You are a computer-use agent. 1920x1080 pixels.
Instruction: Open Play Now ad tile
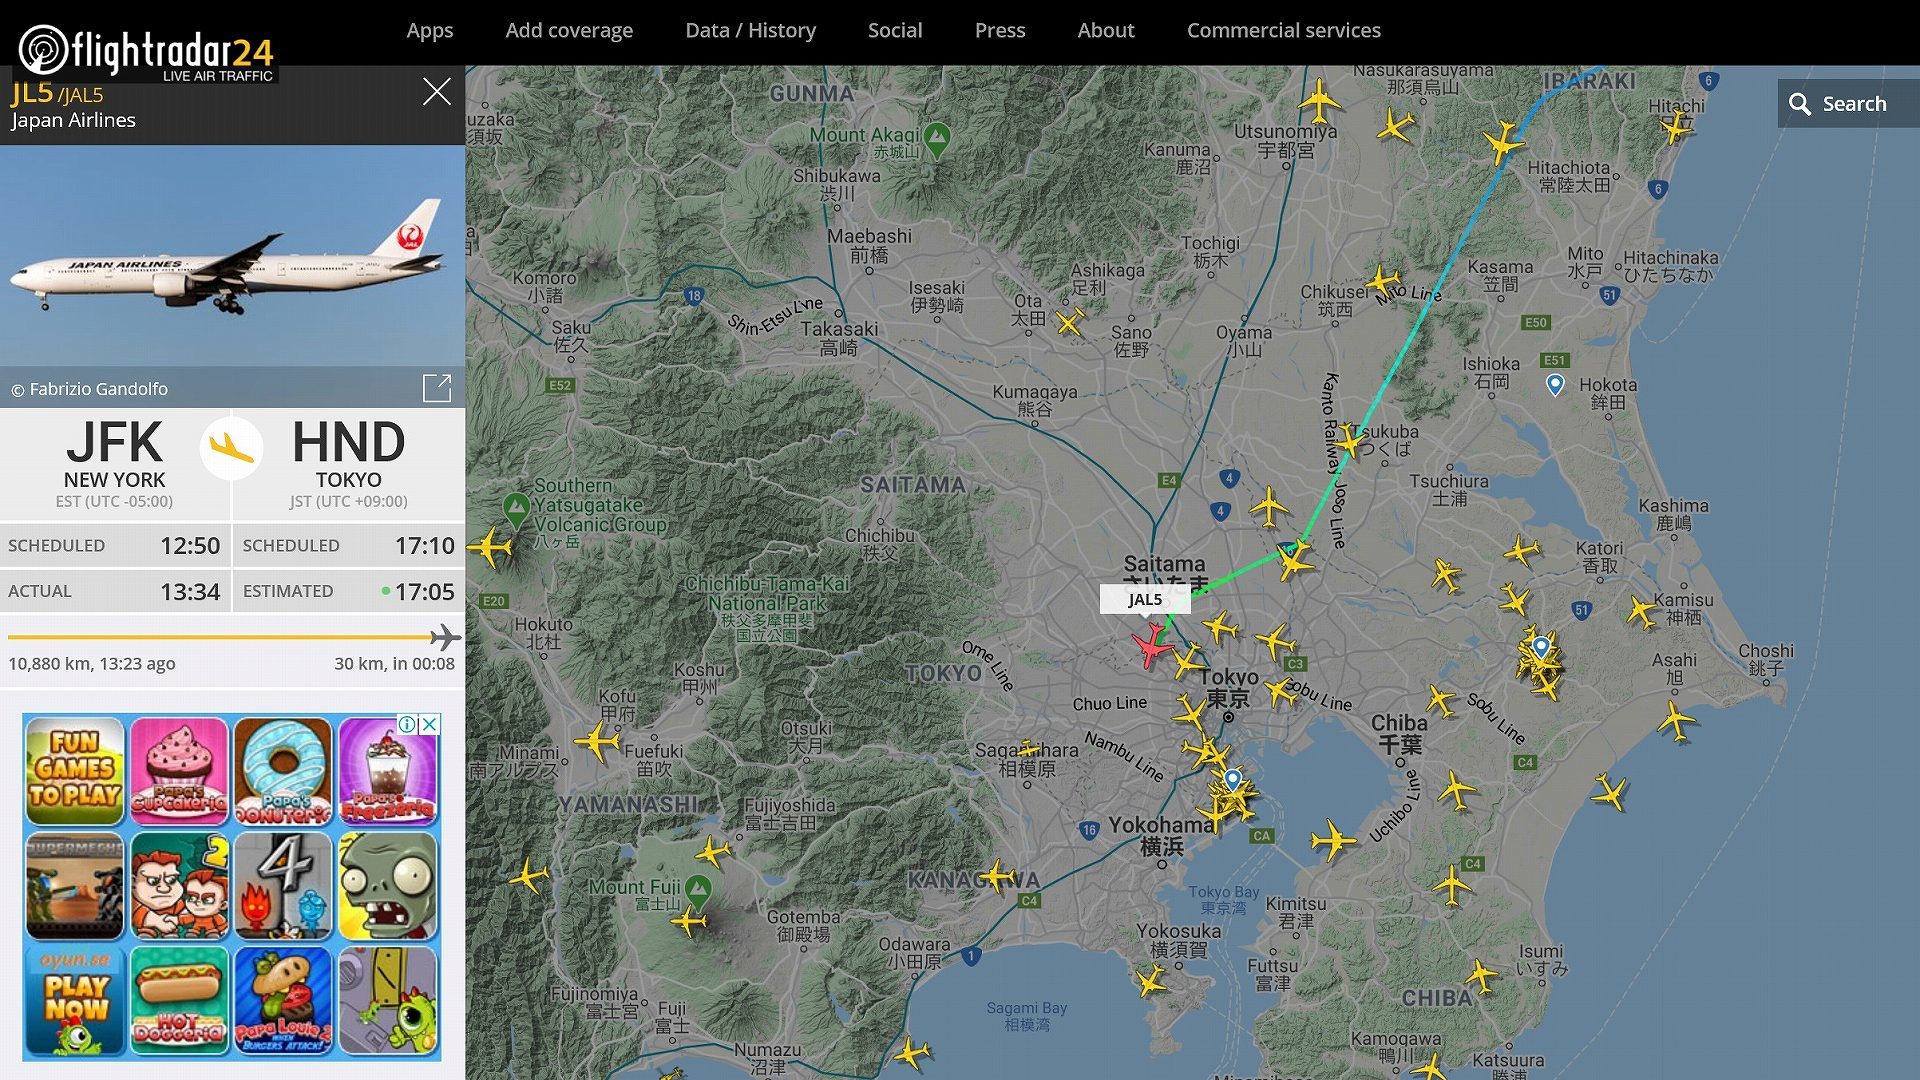point(75,1001)
